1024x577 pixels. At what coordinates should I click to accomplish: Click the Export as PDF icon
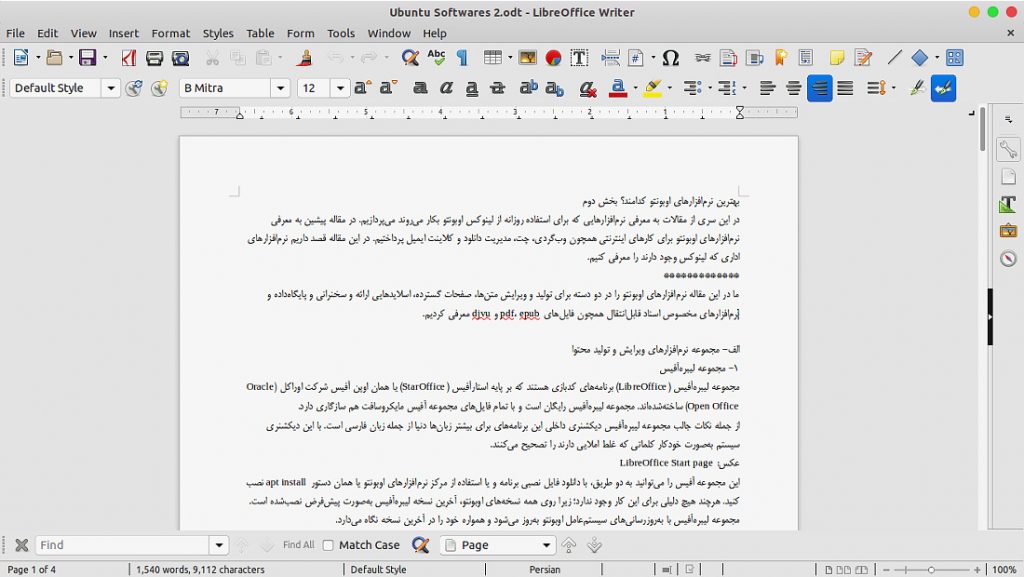pyautogui.click(x=130, y=58)
